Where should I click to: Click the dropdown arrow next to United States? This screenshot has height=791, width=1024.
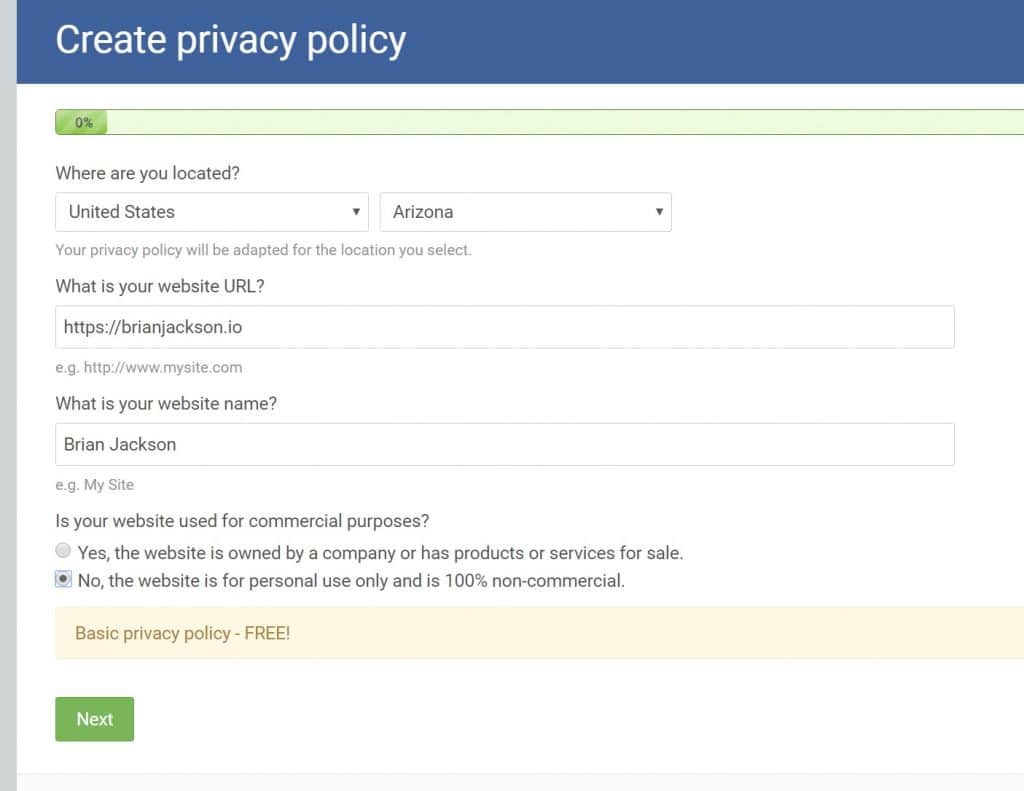point(356,212)
